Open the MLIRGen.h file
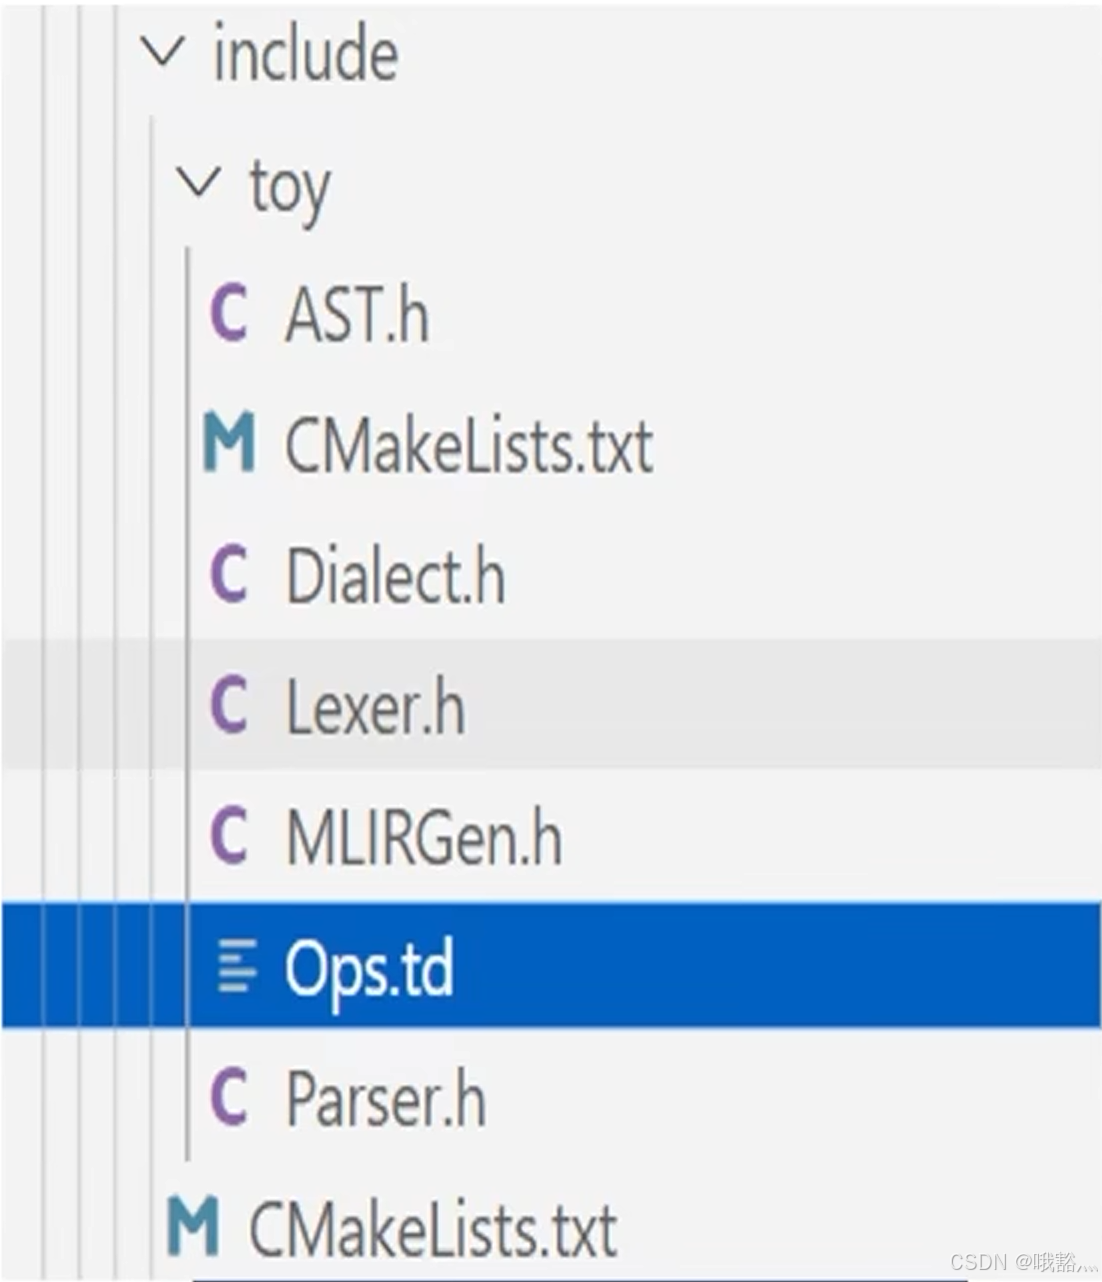 tap(420, 837)
